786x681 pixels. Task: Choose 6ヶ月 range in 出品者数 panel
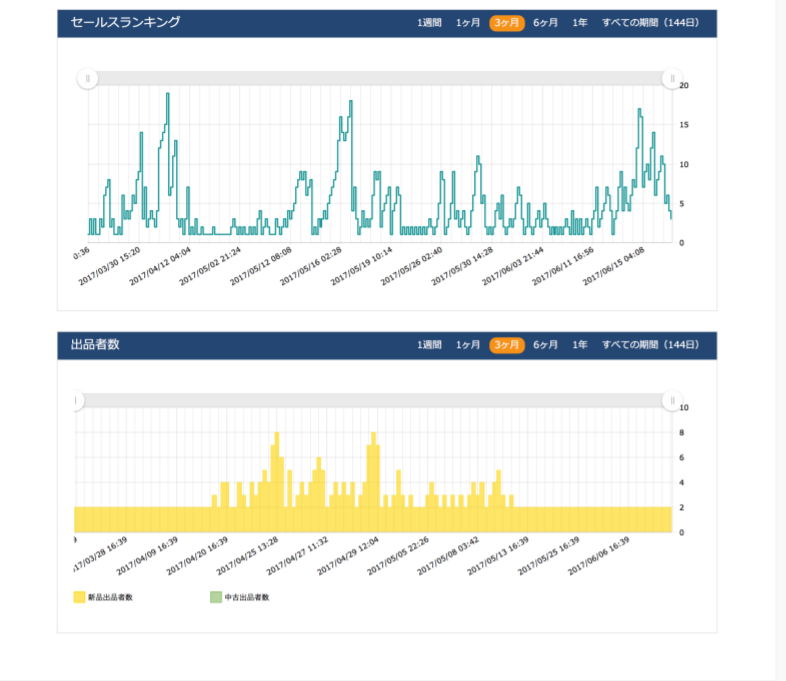[x=546, y=345]
